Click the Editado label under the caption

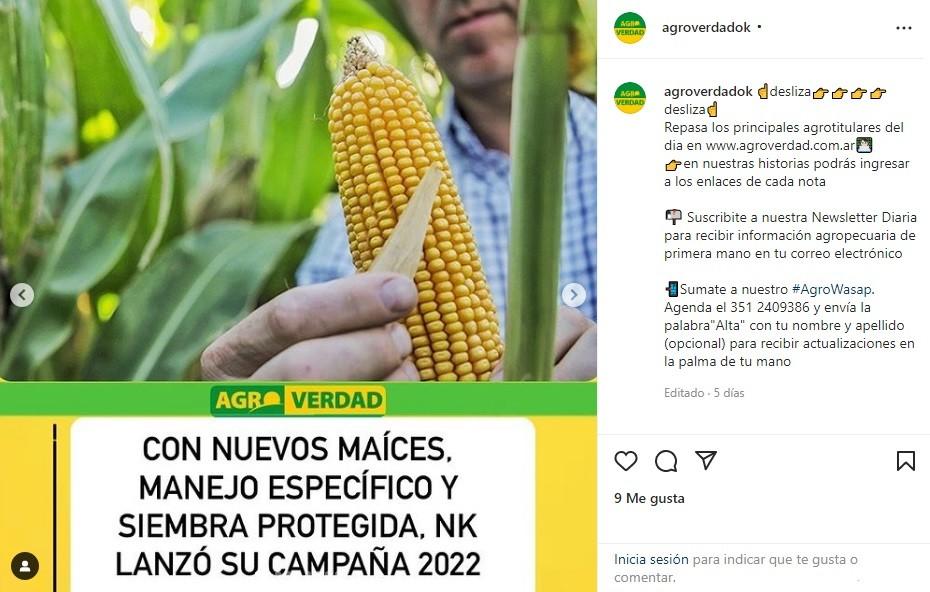pos(684,393)
